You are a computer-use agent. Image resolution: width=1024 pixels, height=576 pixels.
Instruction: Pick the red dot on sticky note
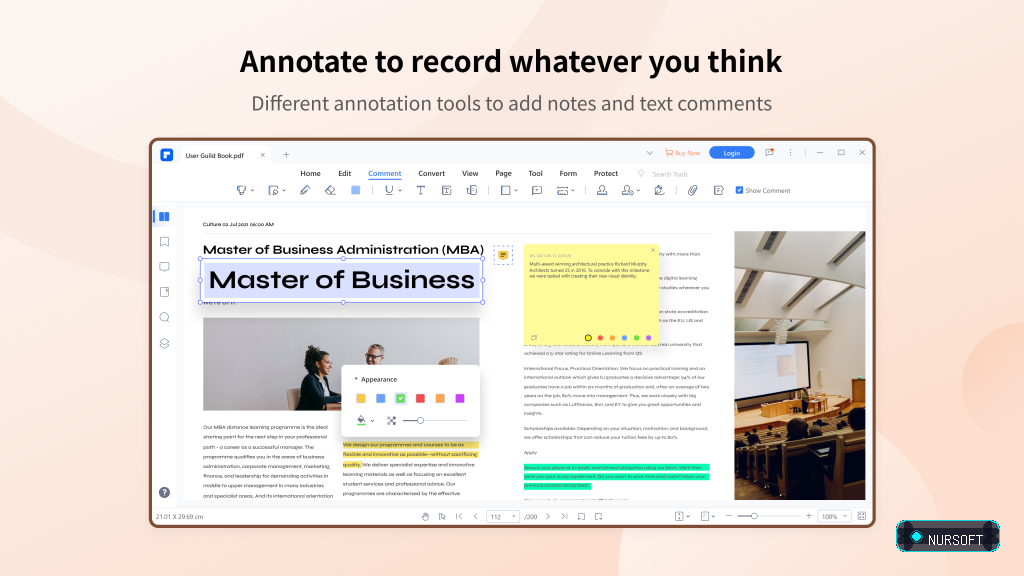[600, 338]
